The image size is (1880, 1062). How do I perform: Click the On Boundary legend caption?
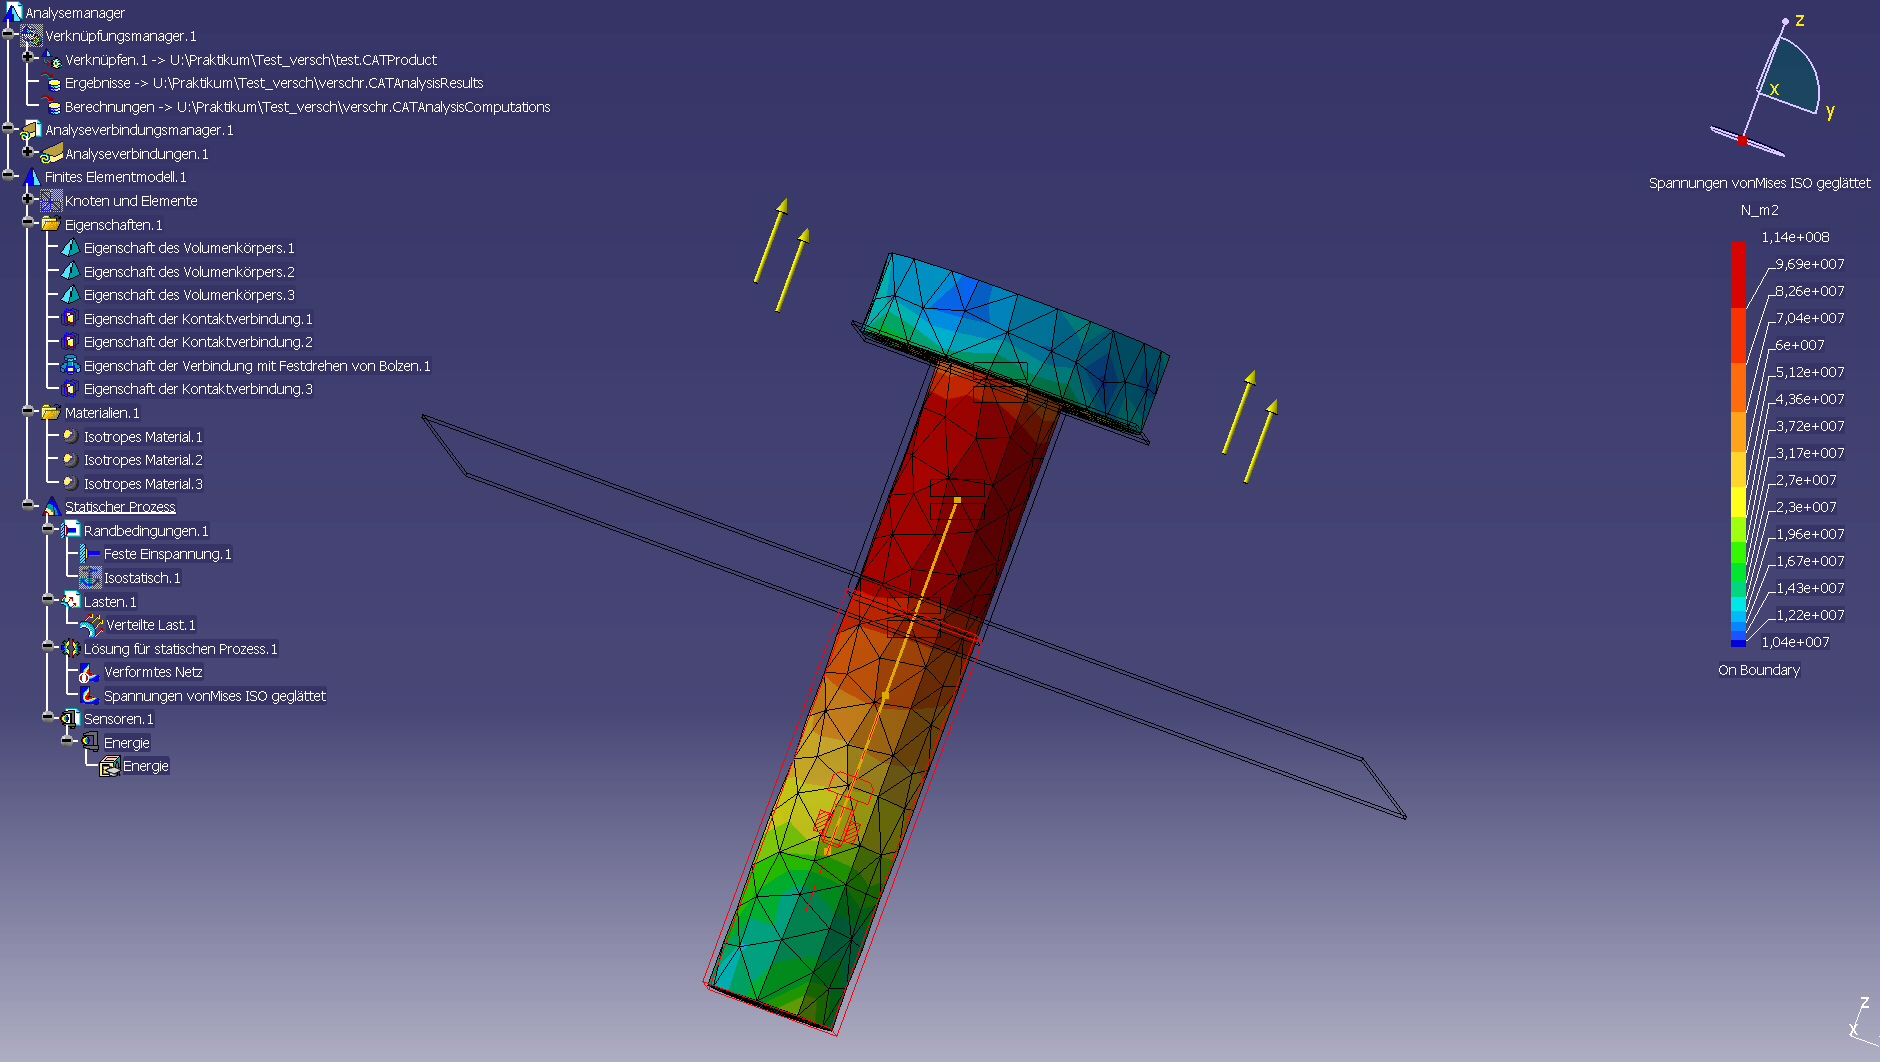(1759, 670)
